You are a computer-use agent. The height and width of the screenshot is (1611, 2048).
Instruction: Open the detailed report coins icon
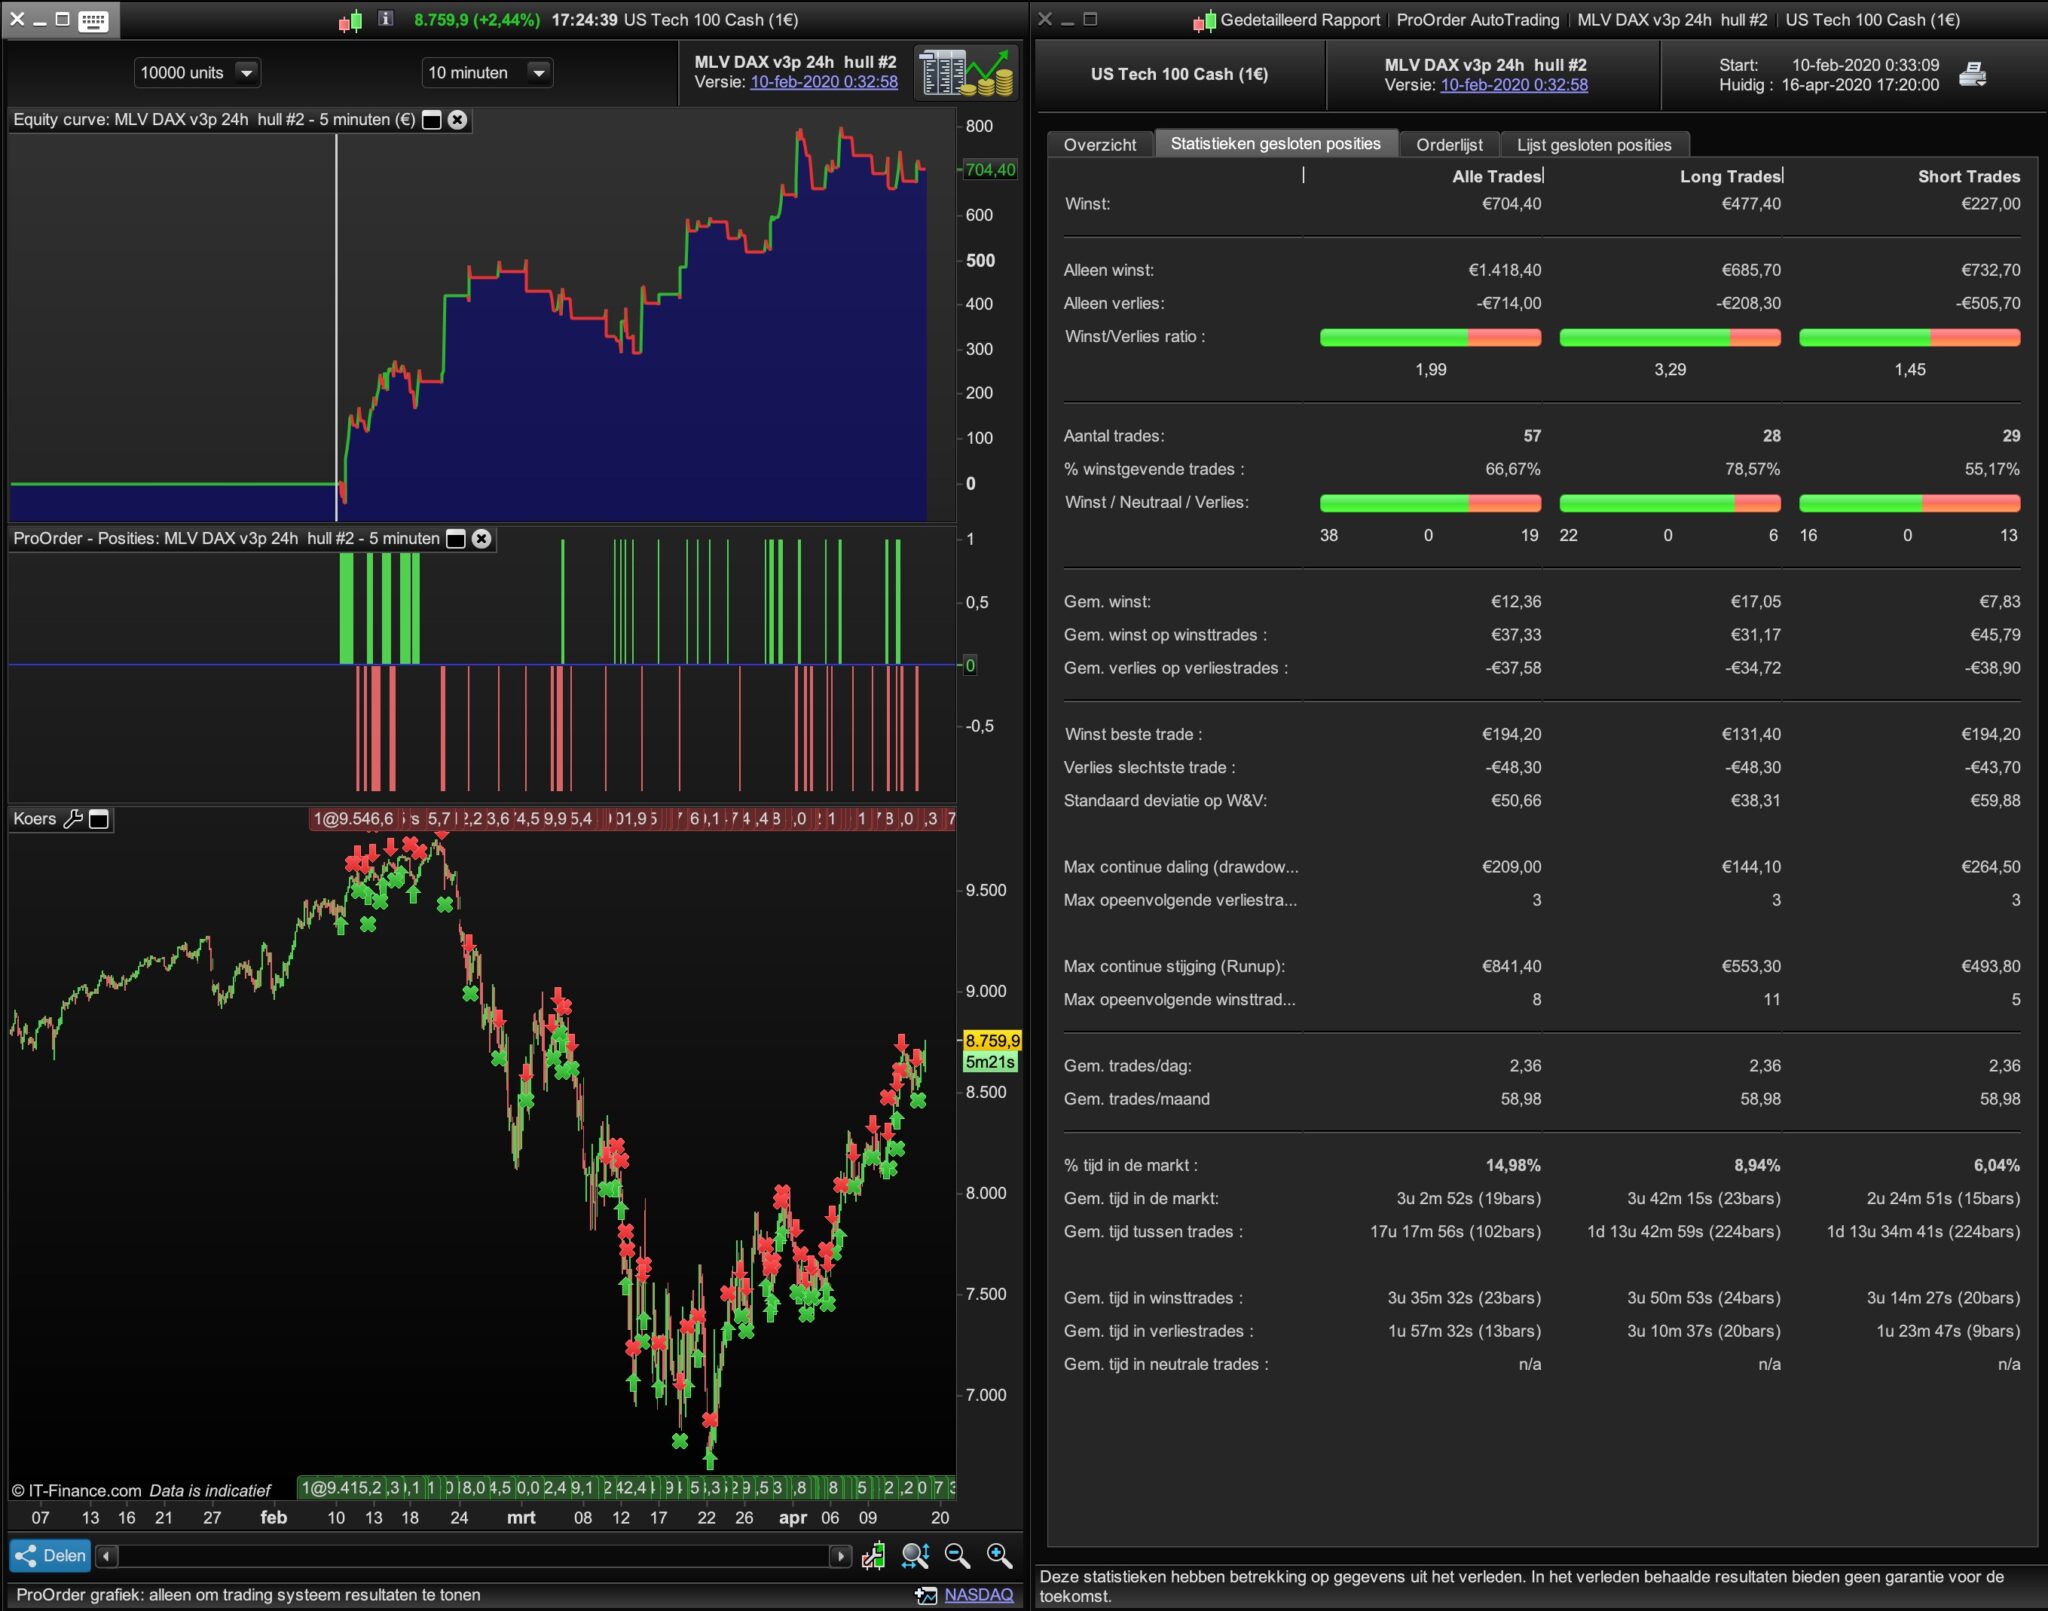click(966, 73)
